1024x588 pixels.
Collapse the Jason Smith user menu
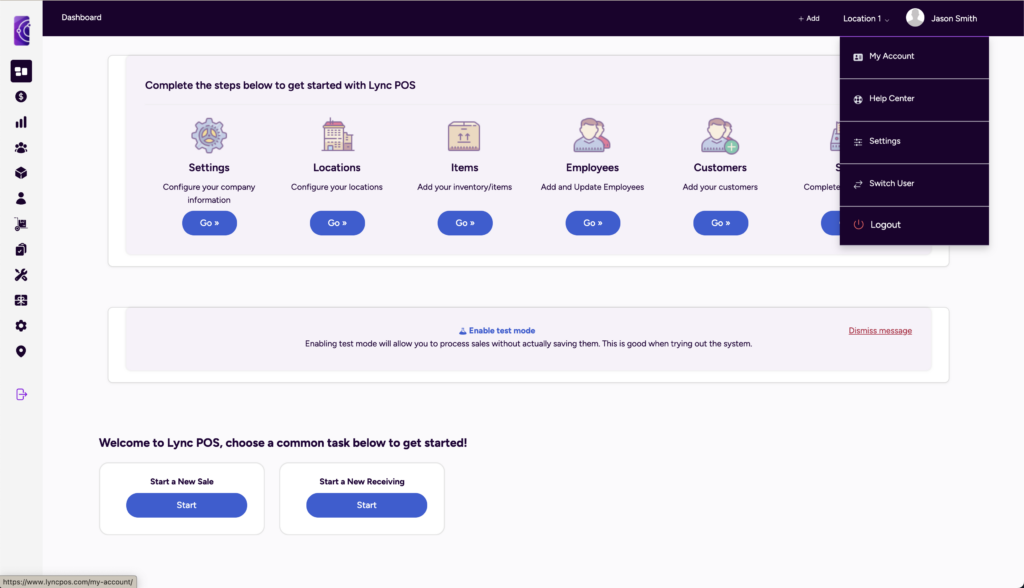click(942, 18)
